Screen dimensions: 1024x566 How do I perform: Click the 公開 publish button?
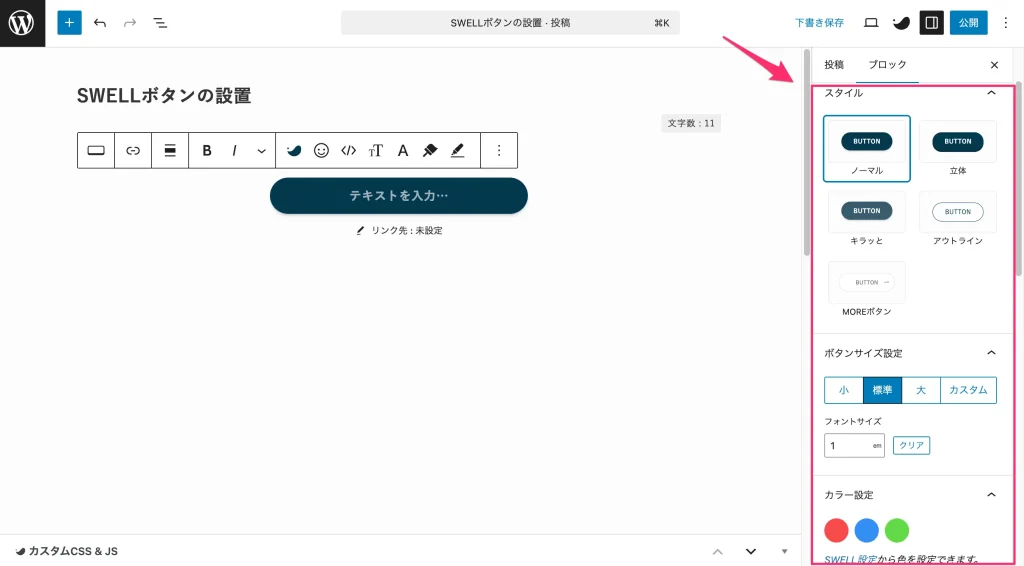968,23
